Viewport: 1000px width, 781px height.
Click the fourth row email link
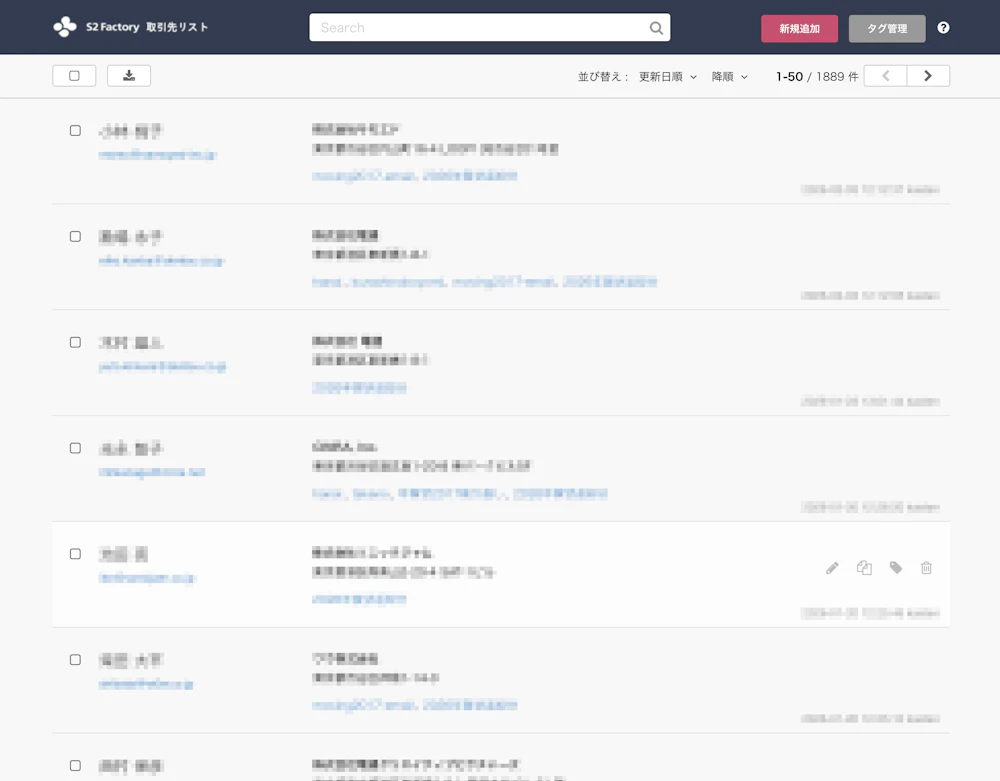(152, 472)
